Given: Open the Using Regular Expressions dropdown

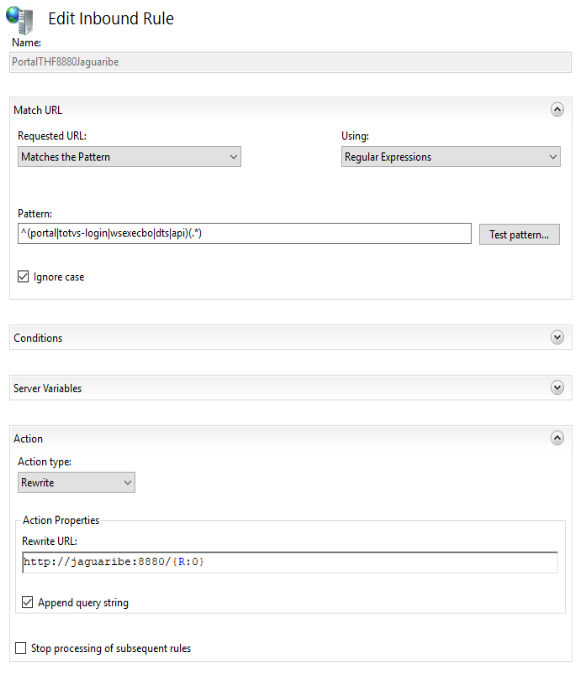Looking at the screenshot, I should (x=451, y=157).
